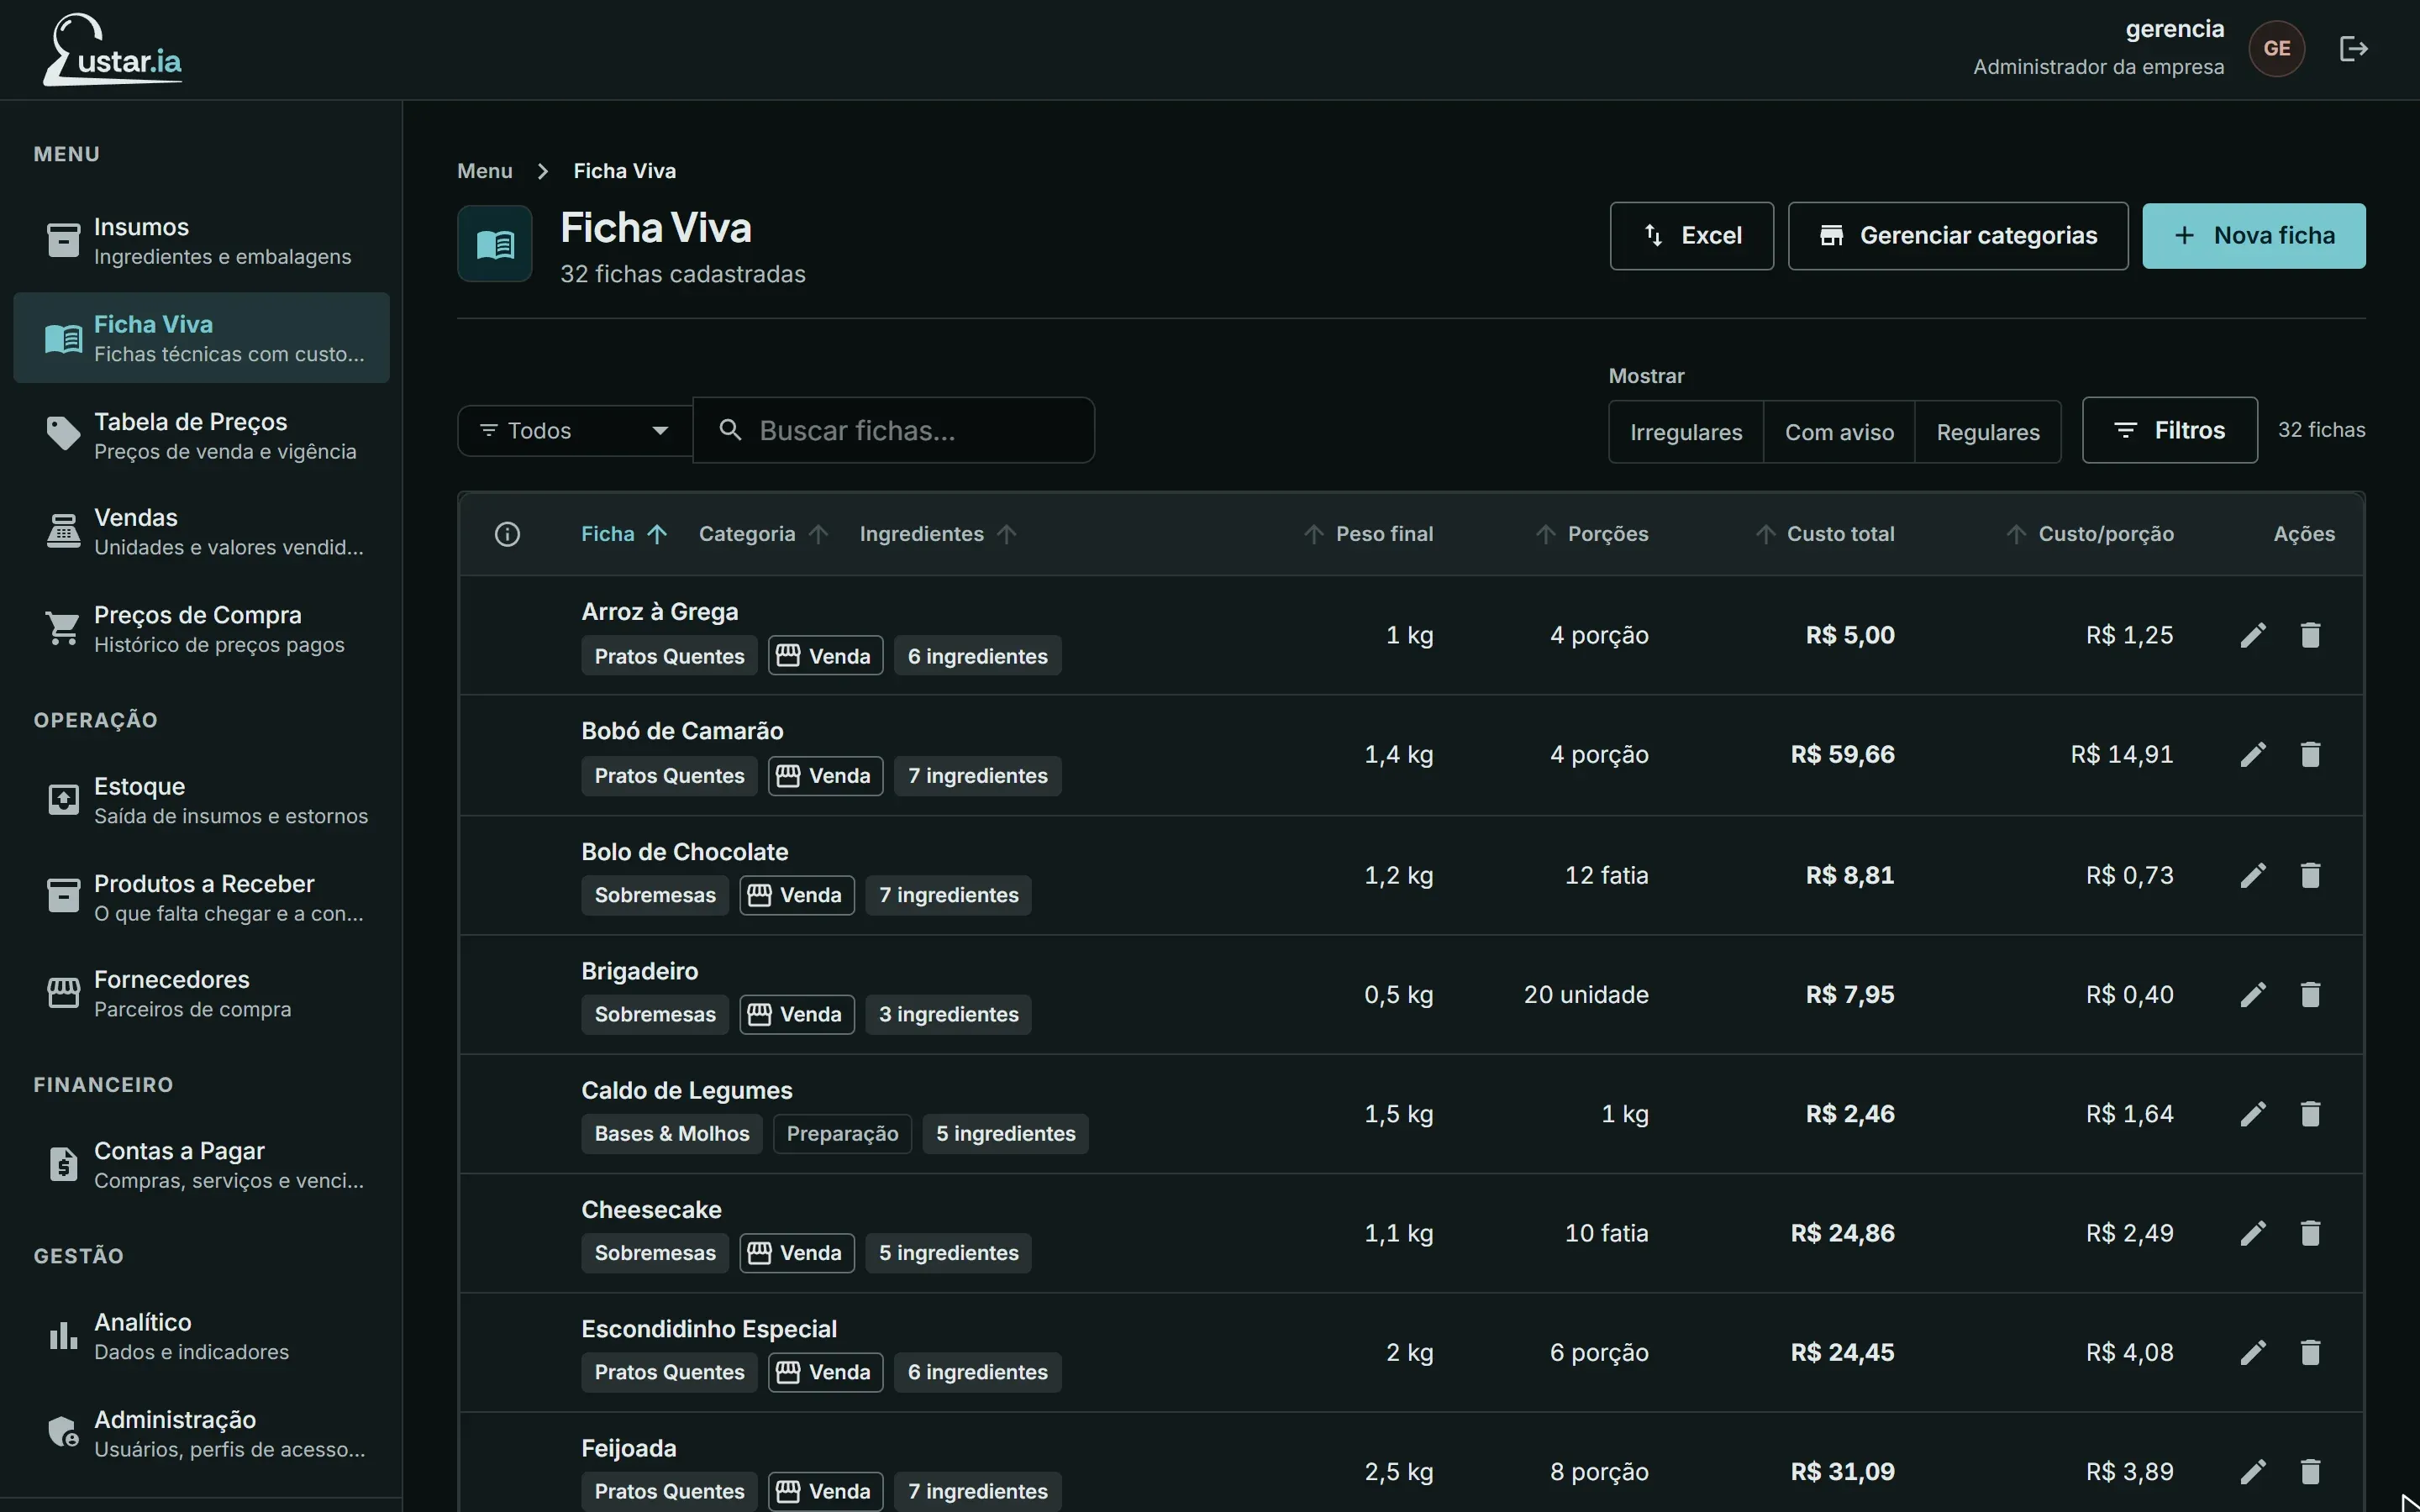Click the search magnifier icon
Image resolution: width=2420 pixels, height=1512 pixels.
[x=731, y=430]
